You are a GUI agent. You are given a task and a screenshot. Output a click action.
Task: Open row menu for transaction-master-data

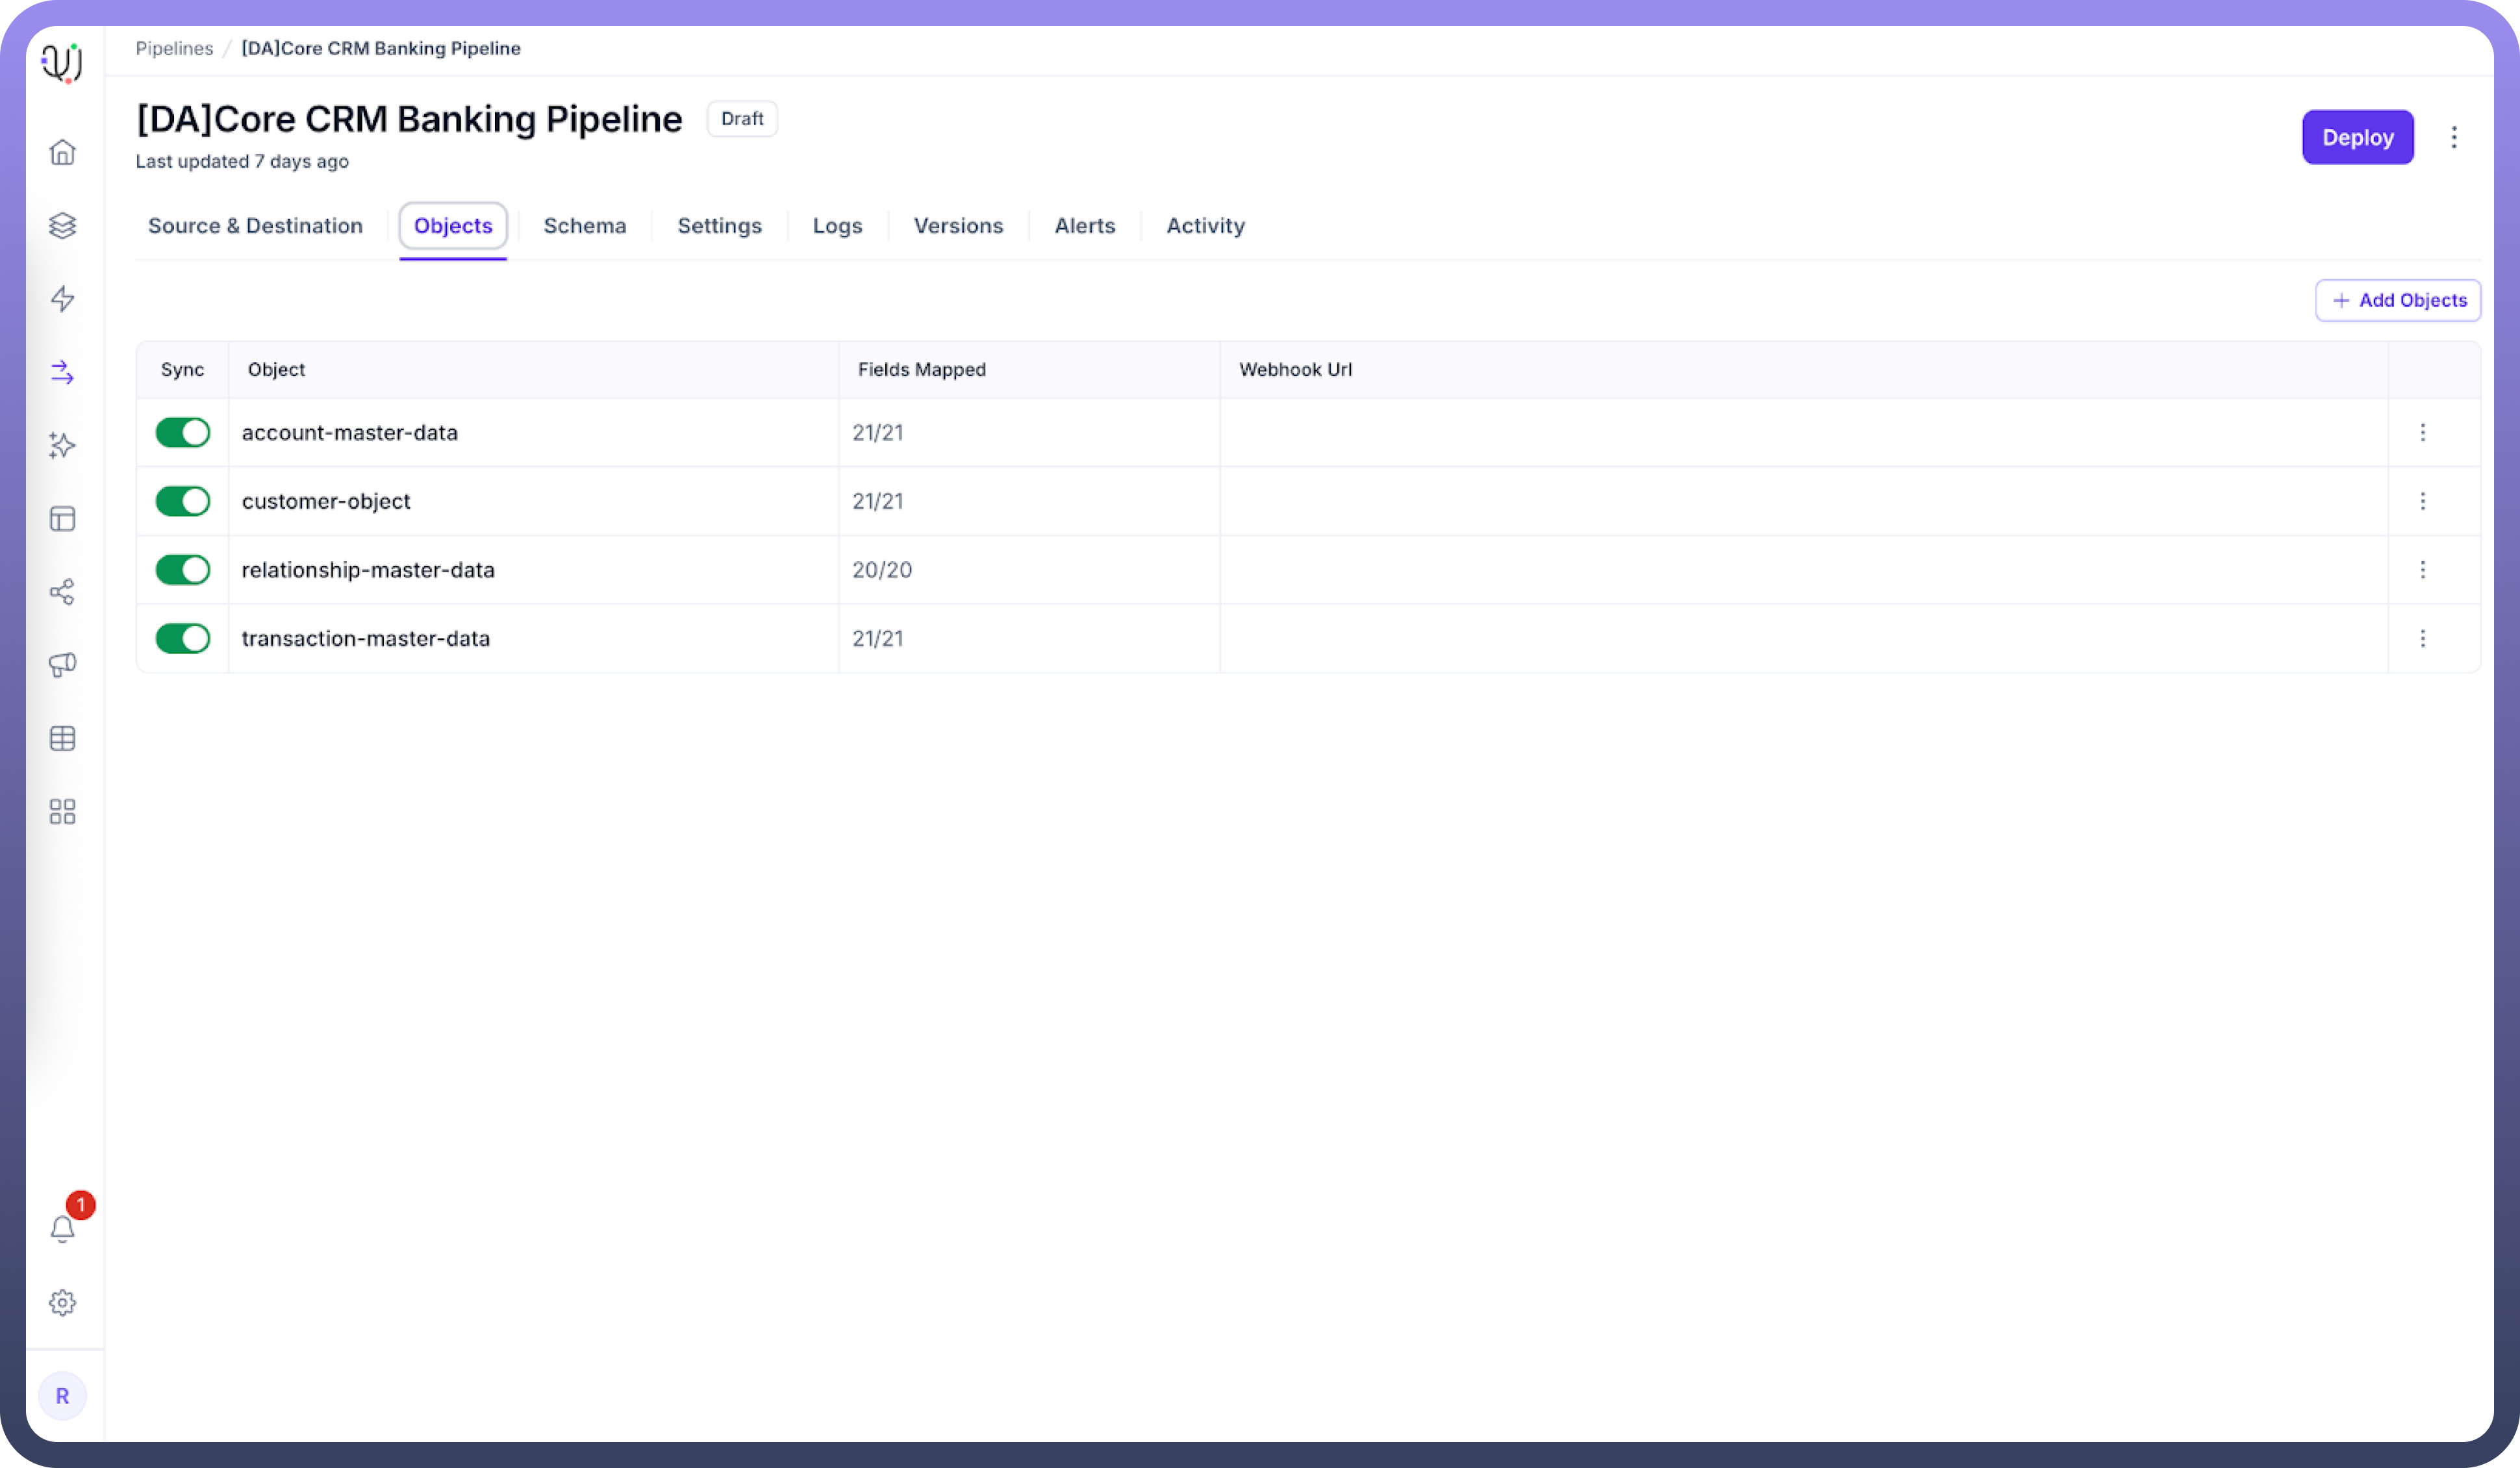click(x=2422, y=638)
